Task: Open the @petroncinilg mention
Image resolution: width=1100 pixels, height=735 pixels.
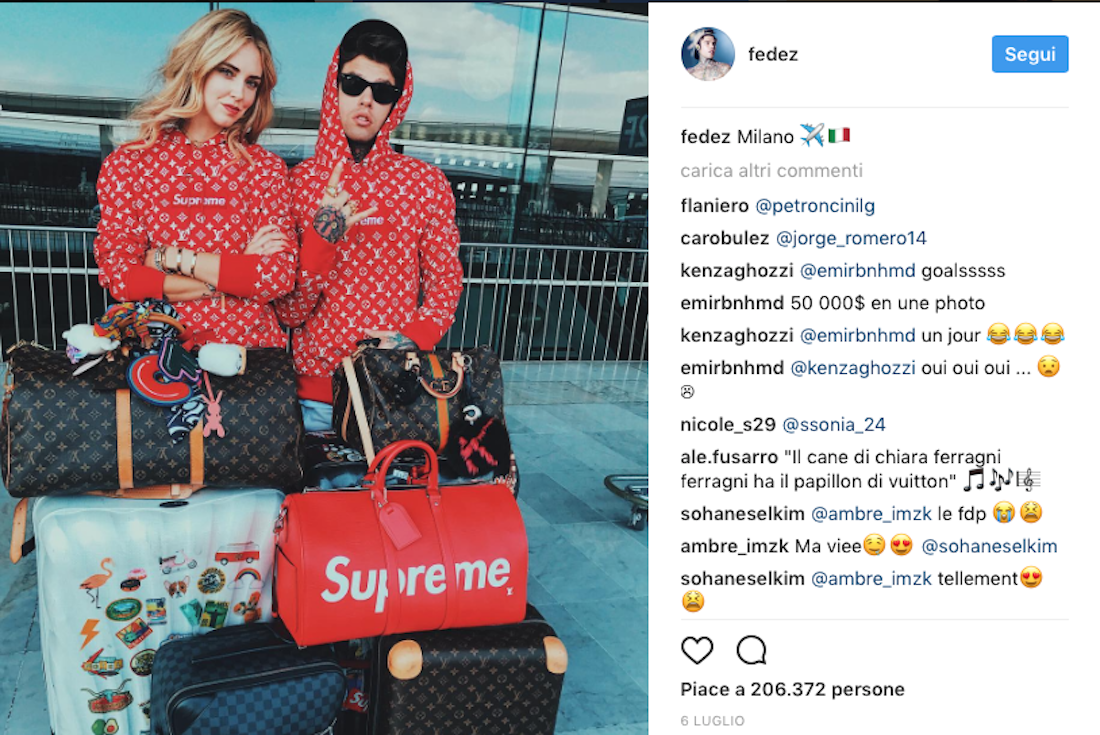Action: (814, 205)
